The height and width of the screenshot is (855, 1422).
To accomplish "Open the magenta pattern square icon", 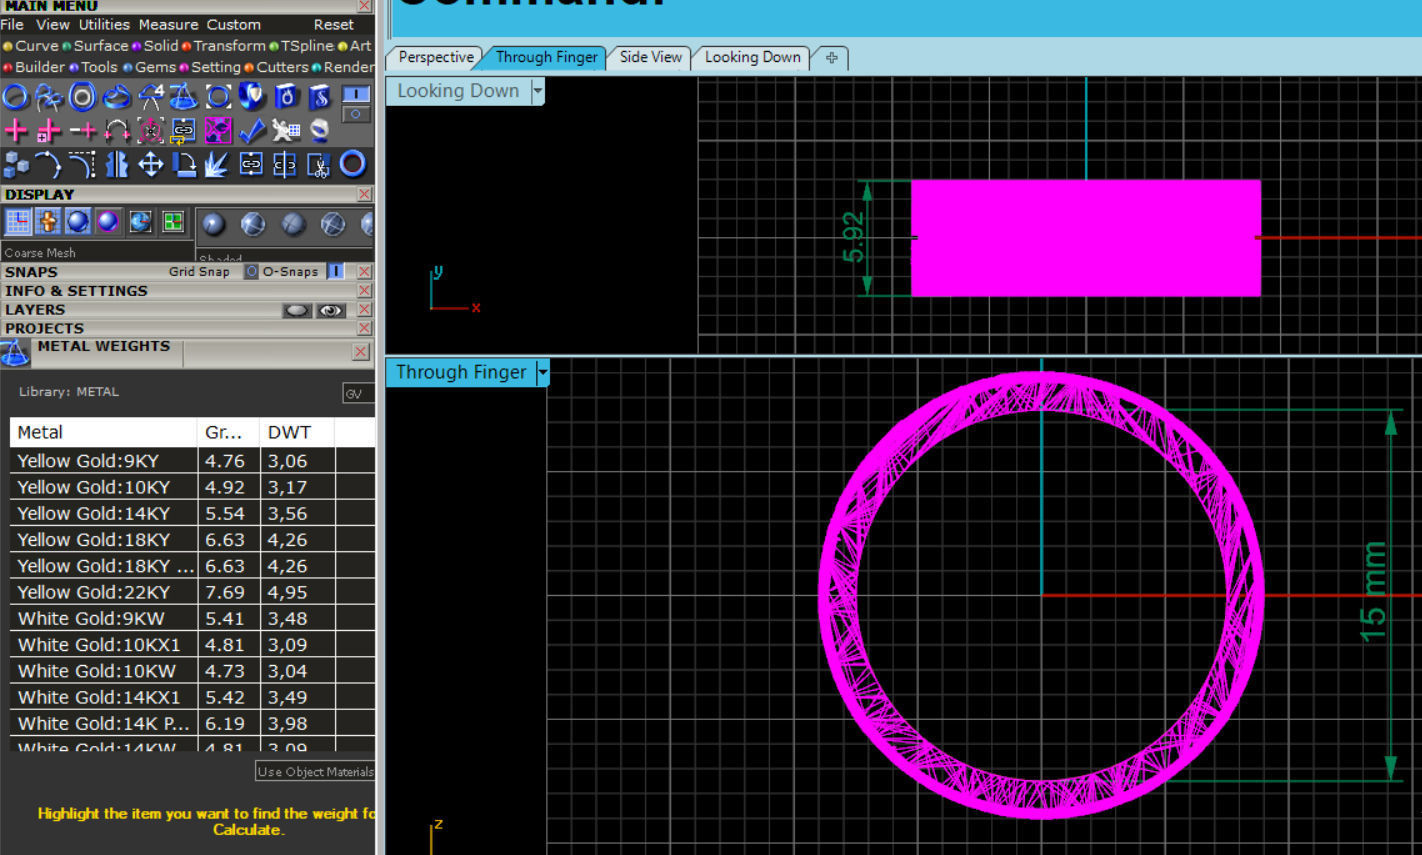I will (x=218, y=130).
